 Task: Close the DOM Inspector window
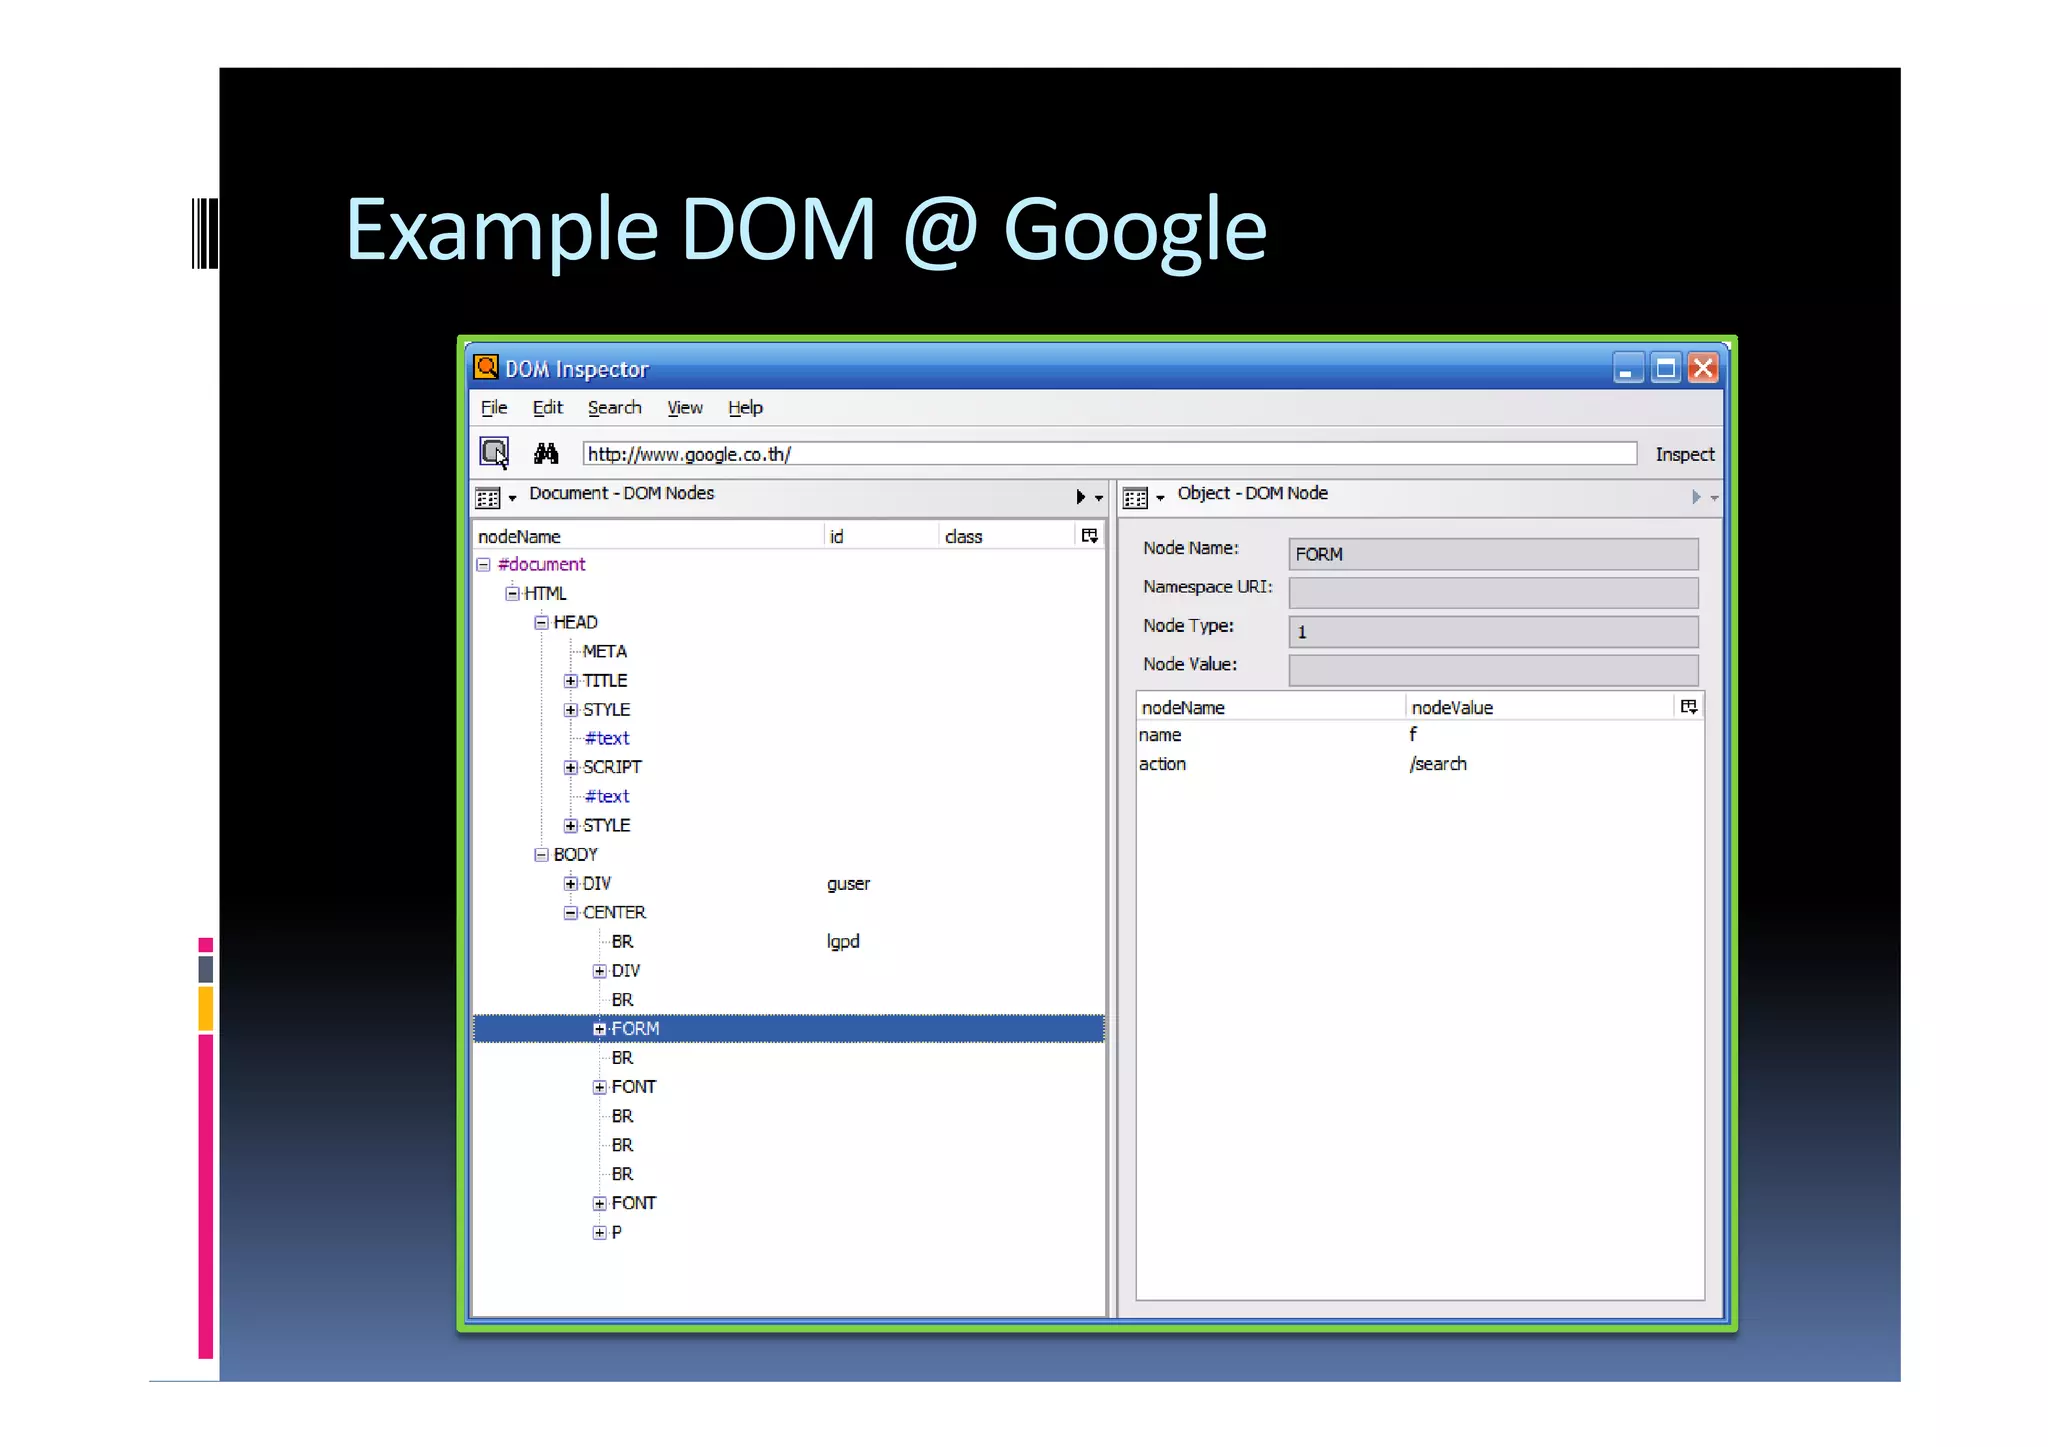click(x=1703, y=368)
